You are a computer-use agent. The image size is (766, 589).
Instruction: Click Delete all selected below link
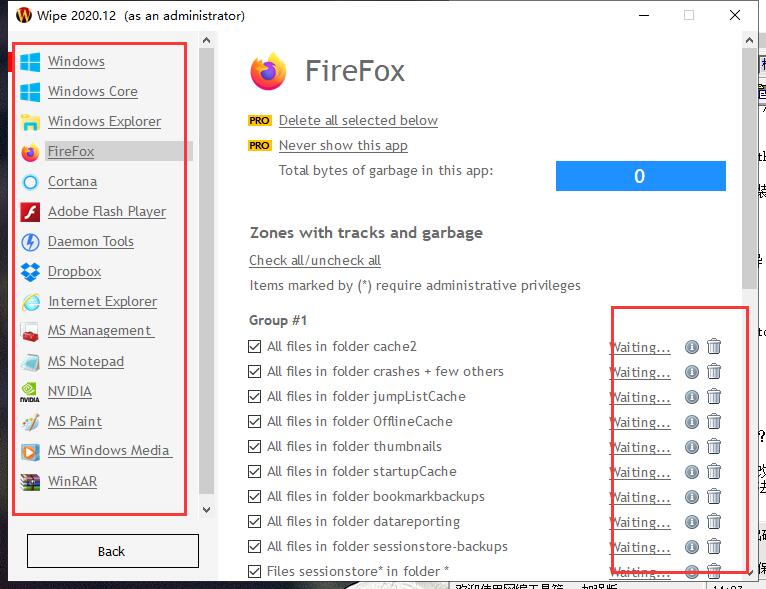pos(358,121)
